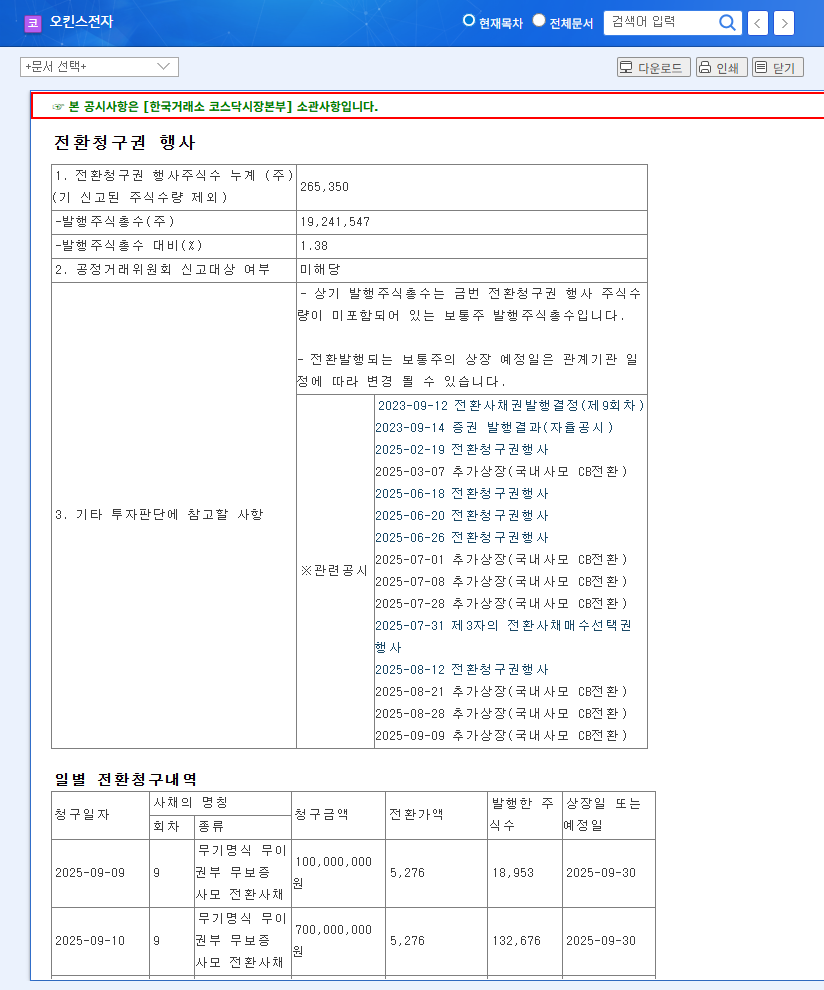The width and height of the screenshot is (824, 990).
Task: Click 2025-08-28 추가상장(국내사모 CB전환) entry
Action: (501, 713)
